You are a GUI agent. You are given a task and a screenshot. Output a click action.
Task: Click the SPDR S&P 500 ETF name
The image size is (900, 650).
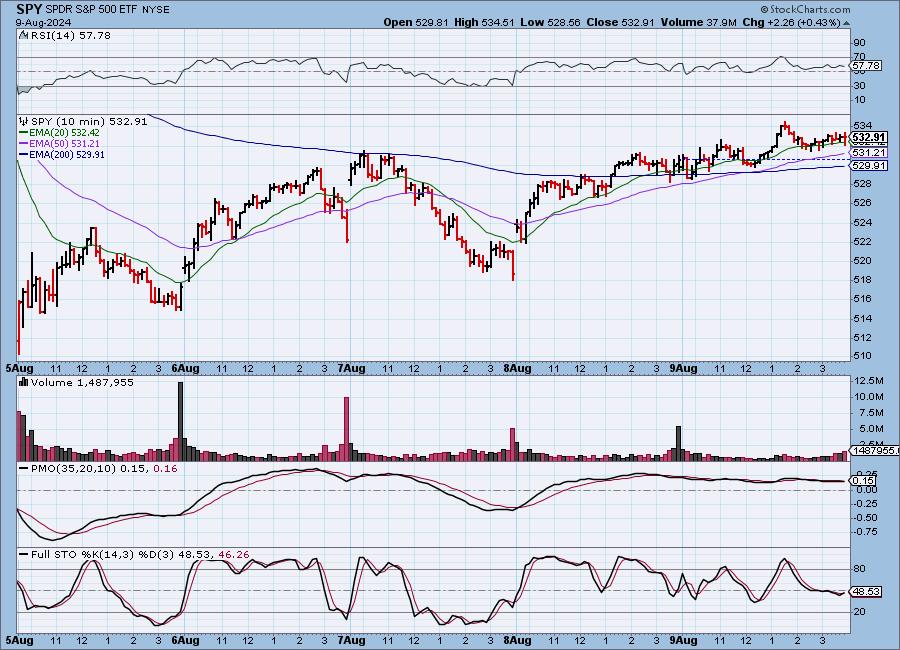click(x=91, y=10)
